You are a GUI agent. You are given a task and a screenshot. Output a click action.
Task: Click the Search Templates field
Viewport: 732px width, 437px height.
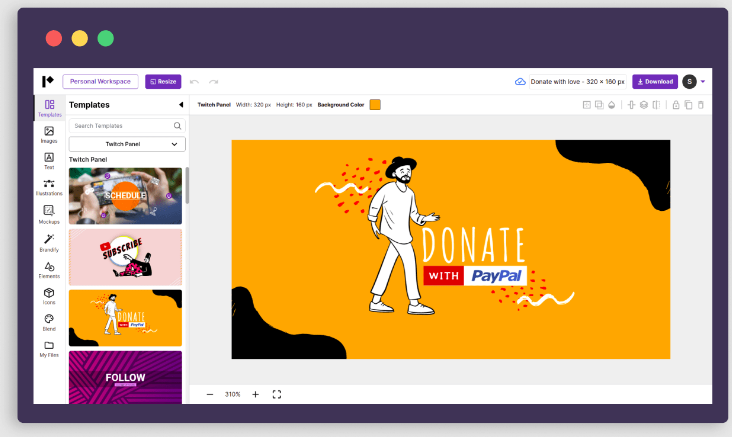[x=127, y=126]
